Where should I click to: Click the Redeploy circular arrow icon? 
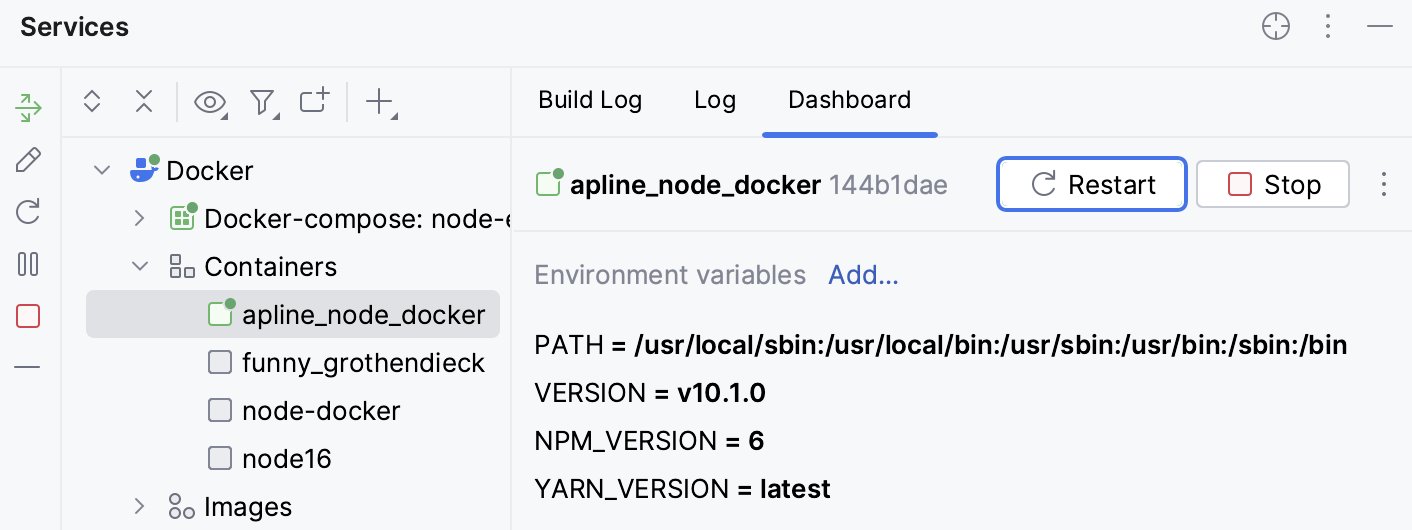tap(29, 212)
